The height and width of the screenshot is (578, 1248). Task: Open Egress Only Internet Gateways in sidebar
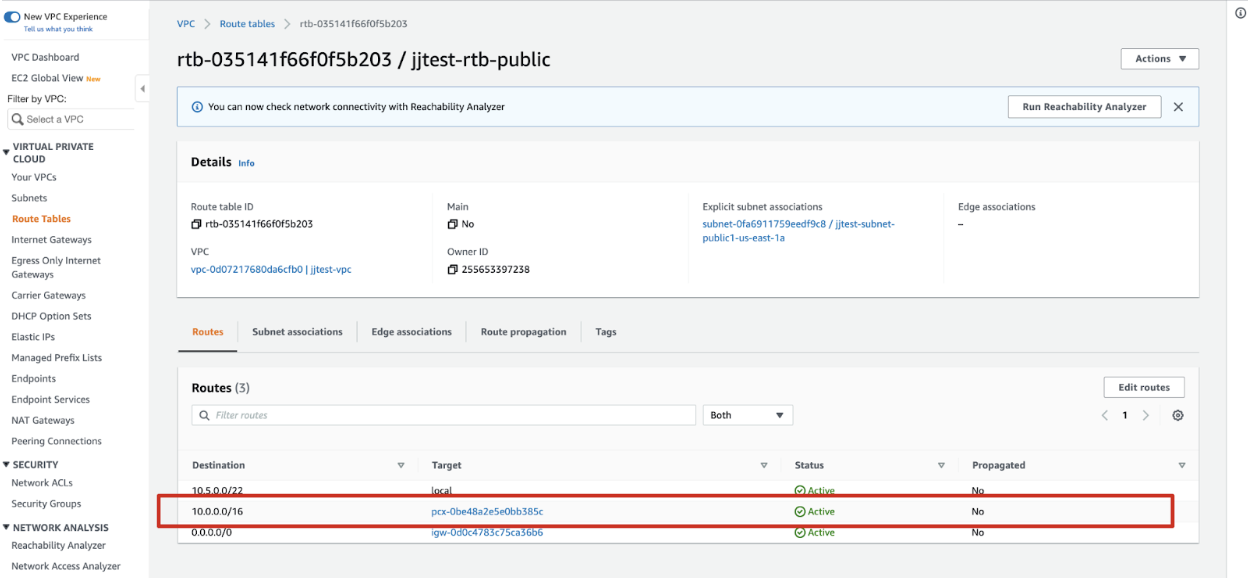tap(56, 267)
